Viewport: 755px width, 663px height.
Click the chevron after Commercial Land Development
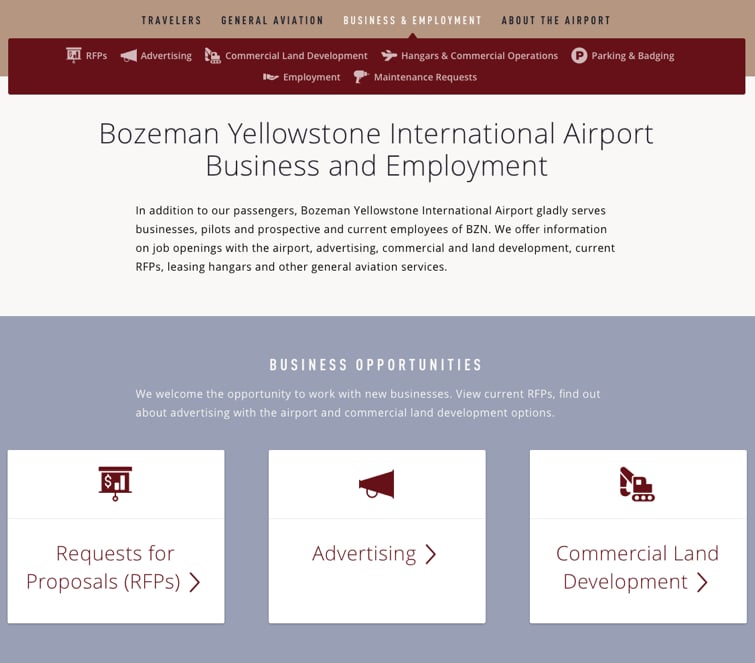(703, 582)
